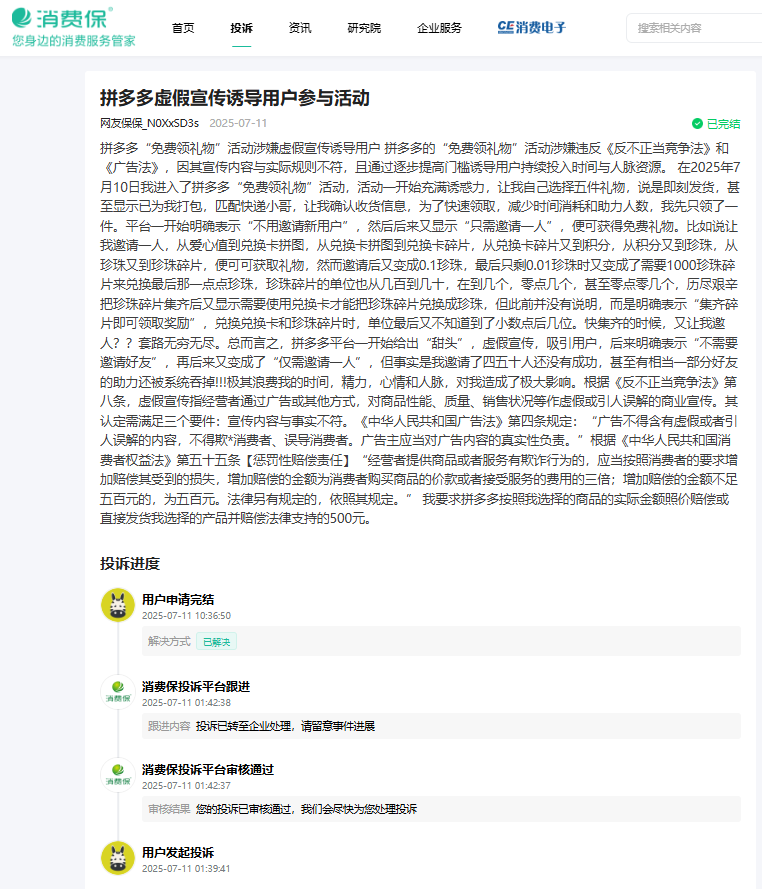
Task: Click timestamp 2025-07-11 10:36:50
Action: pos(187,616)
